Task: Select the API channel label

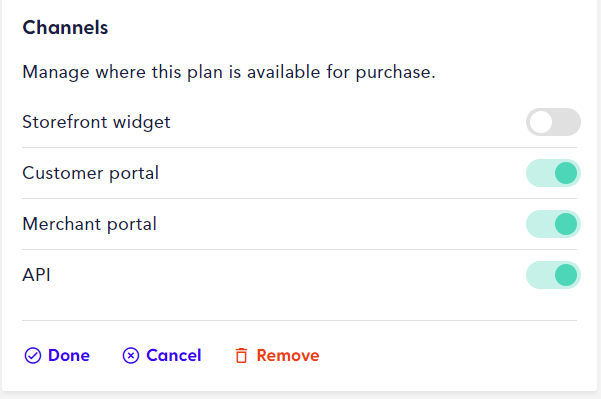Action: (x=36, y=275)
